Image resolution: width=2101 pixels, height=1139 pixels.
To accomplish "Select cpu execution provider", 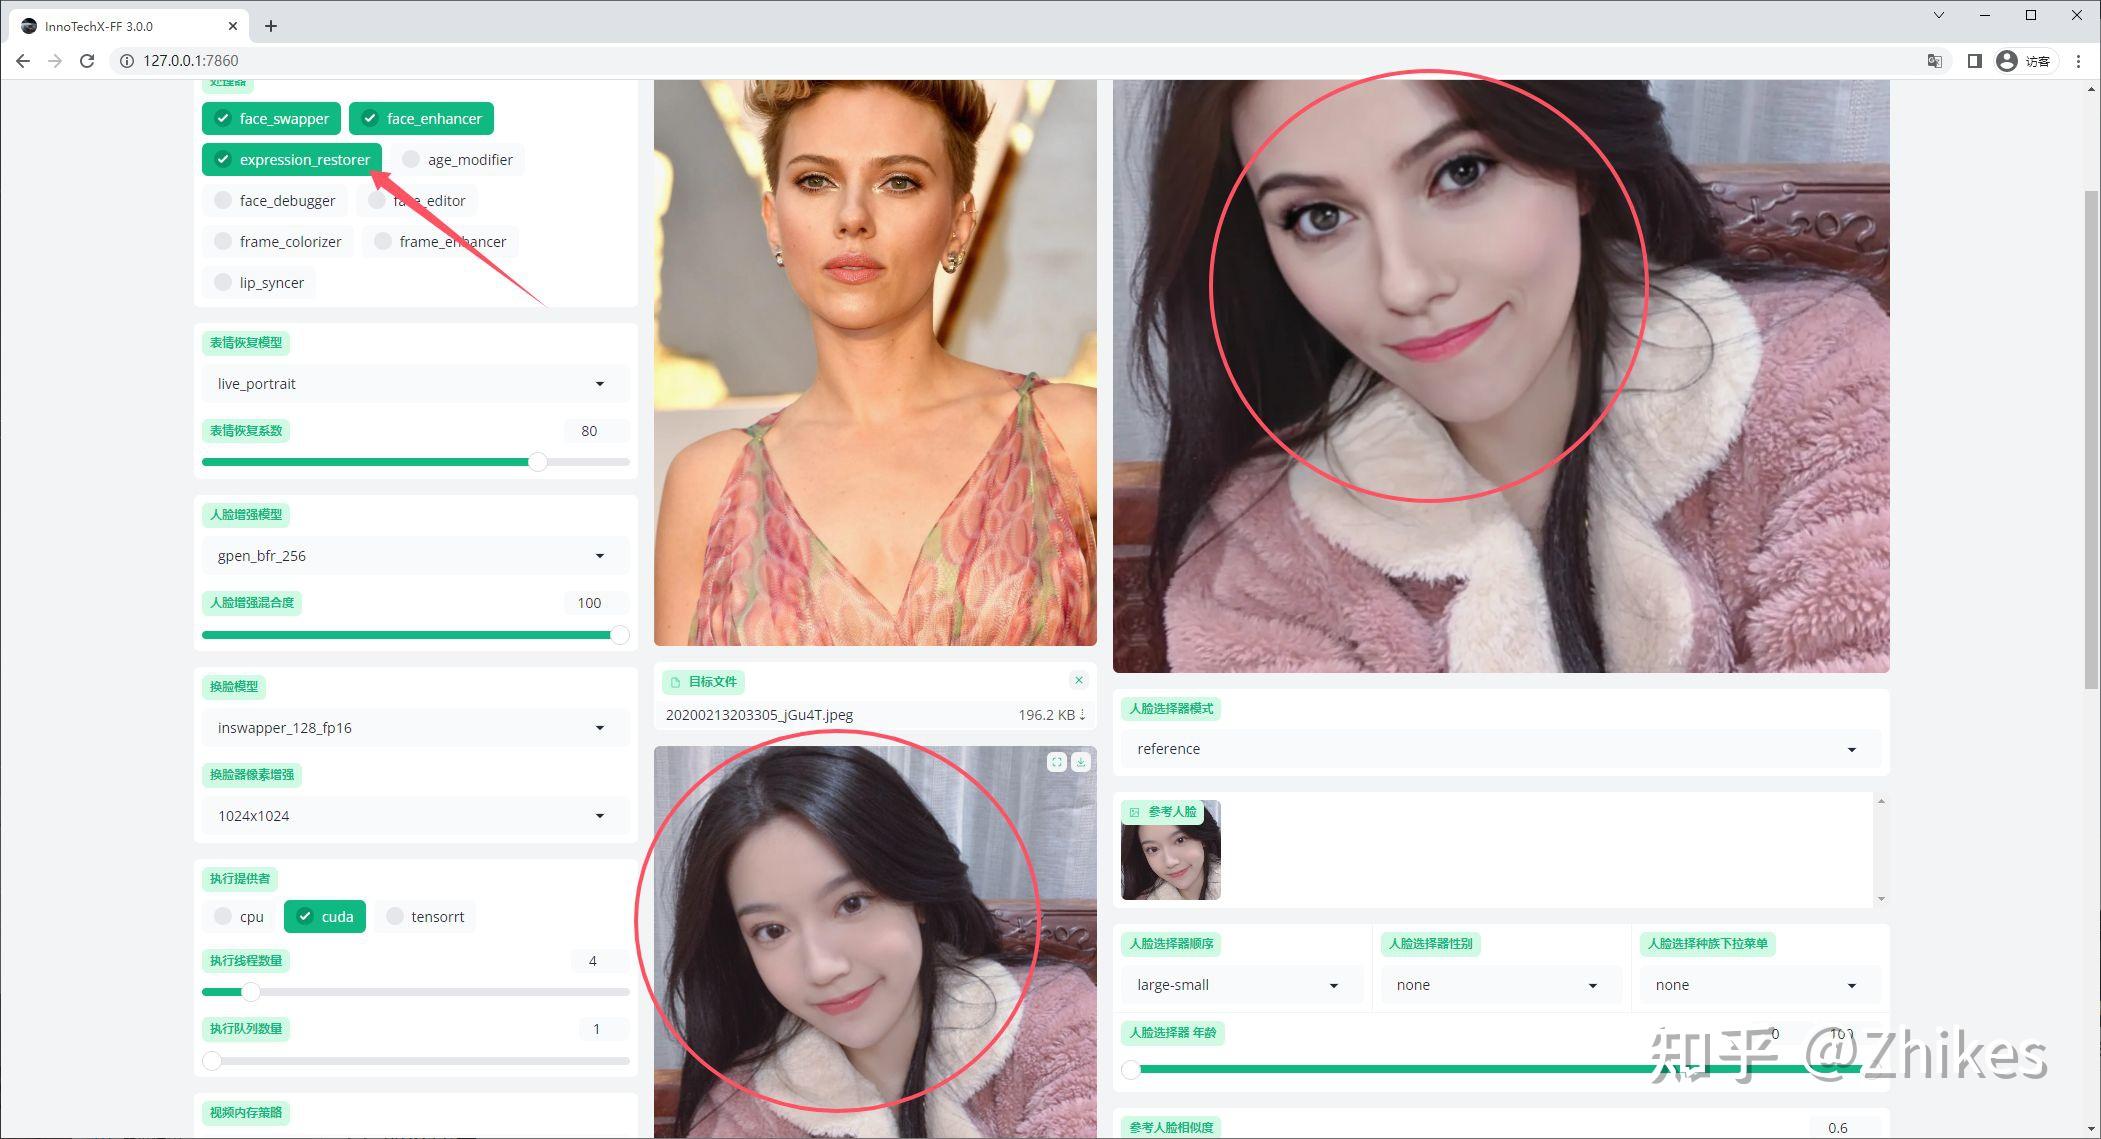I will [239, 916].
